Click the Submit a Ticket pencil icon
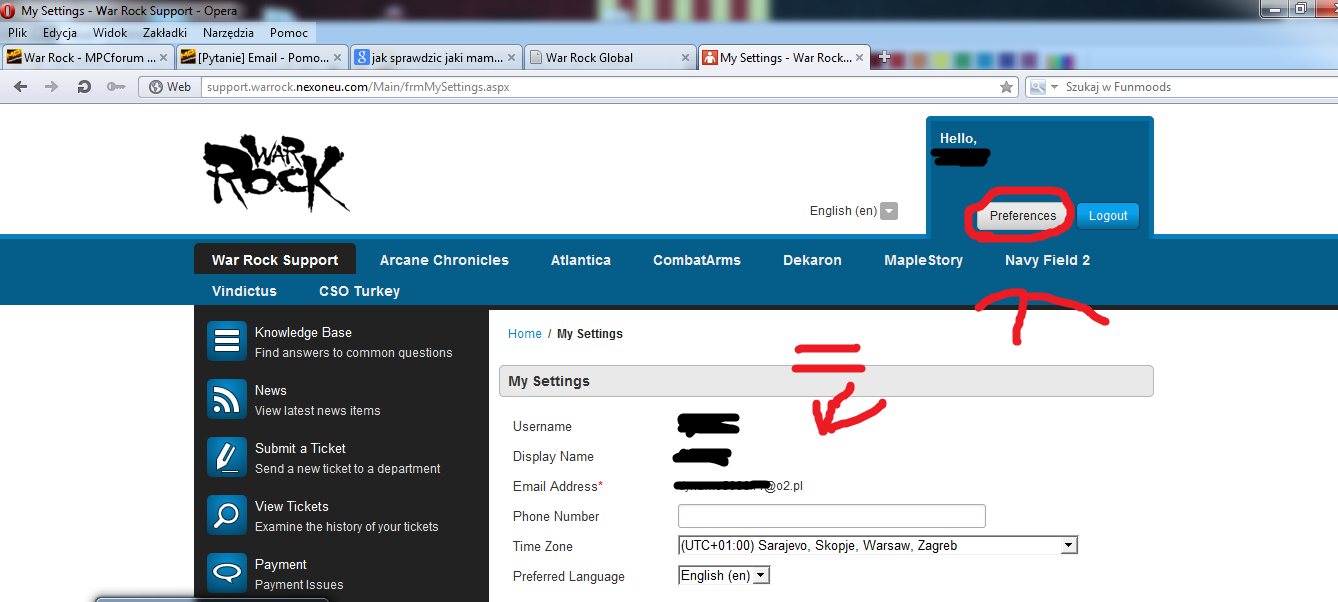The width and height of the screenshot is (1338, 602). (x=227, y=457)
